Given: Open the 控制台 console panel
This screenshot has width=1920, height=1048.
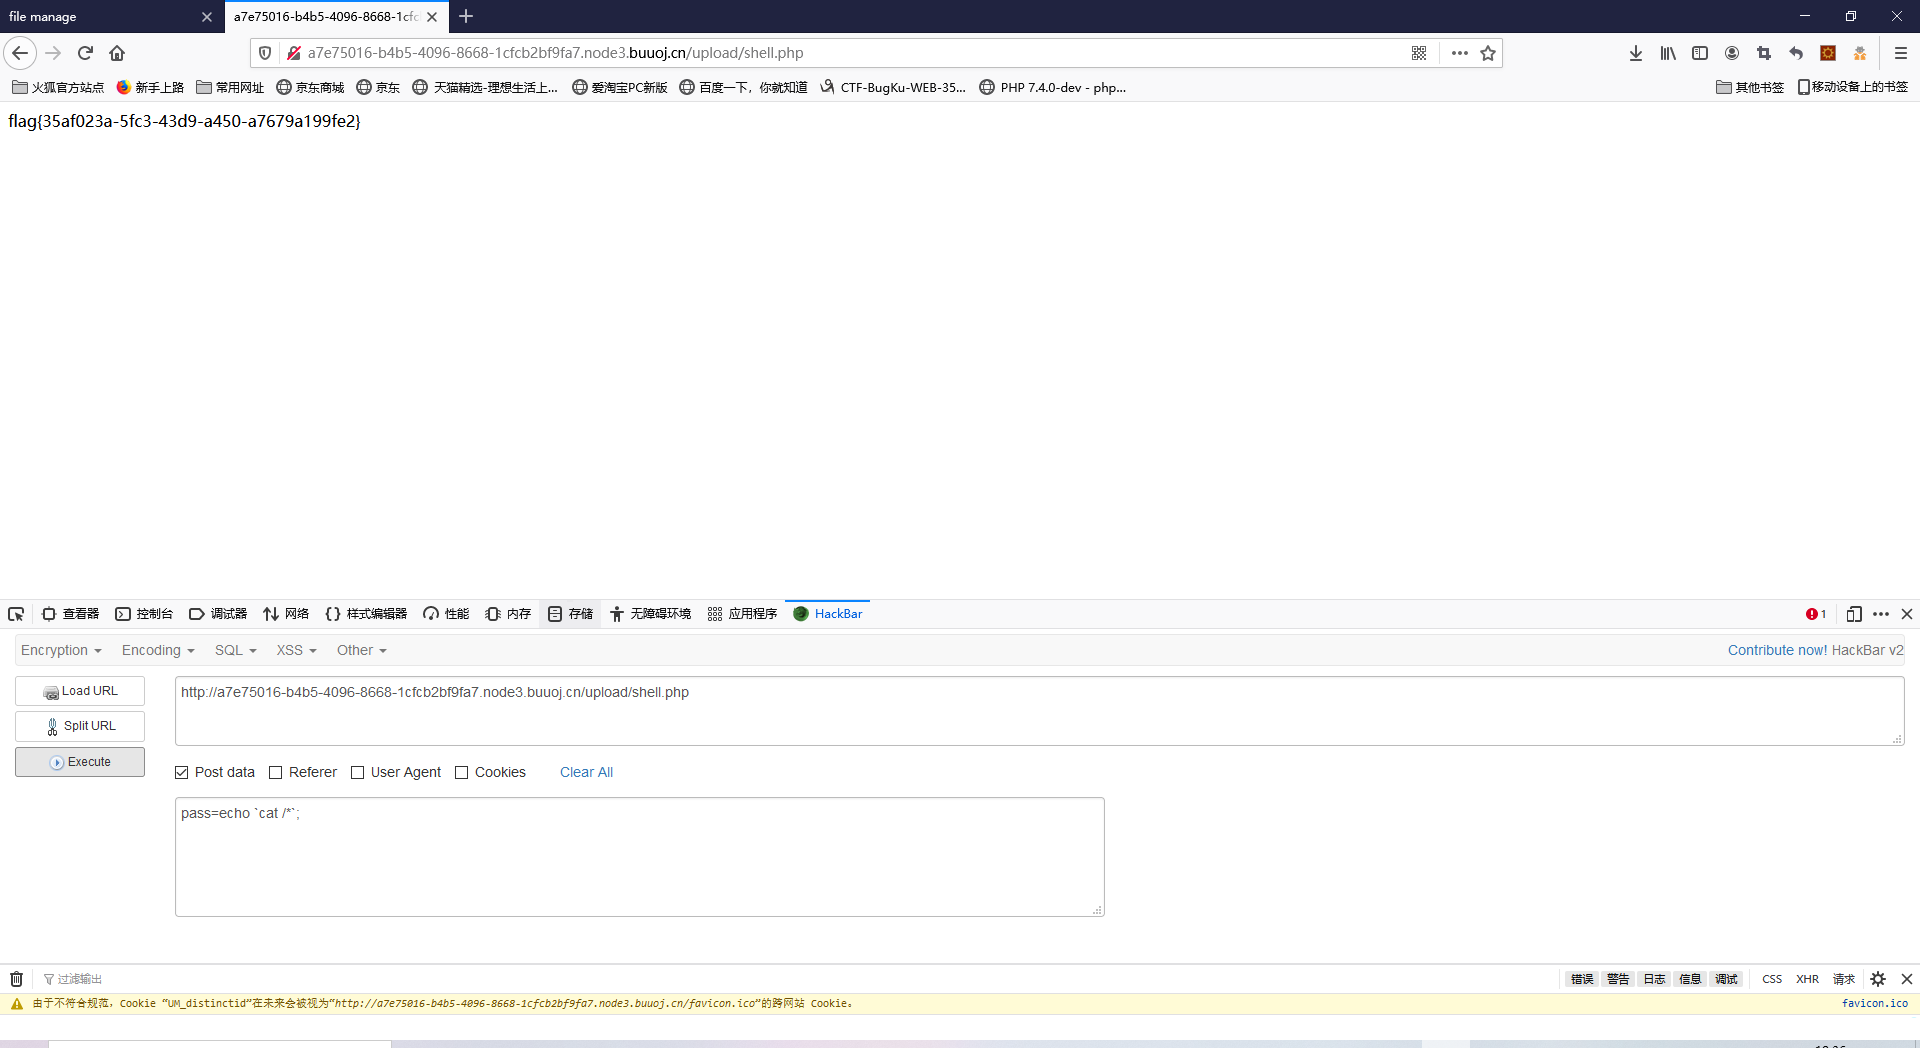Looking at the screenshot, I should pyautogui.click(x=144, y=613).
